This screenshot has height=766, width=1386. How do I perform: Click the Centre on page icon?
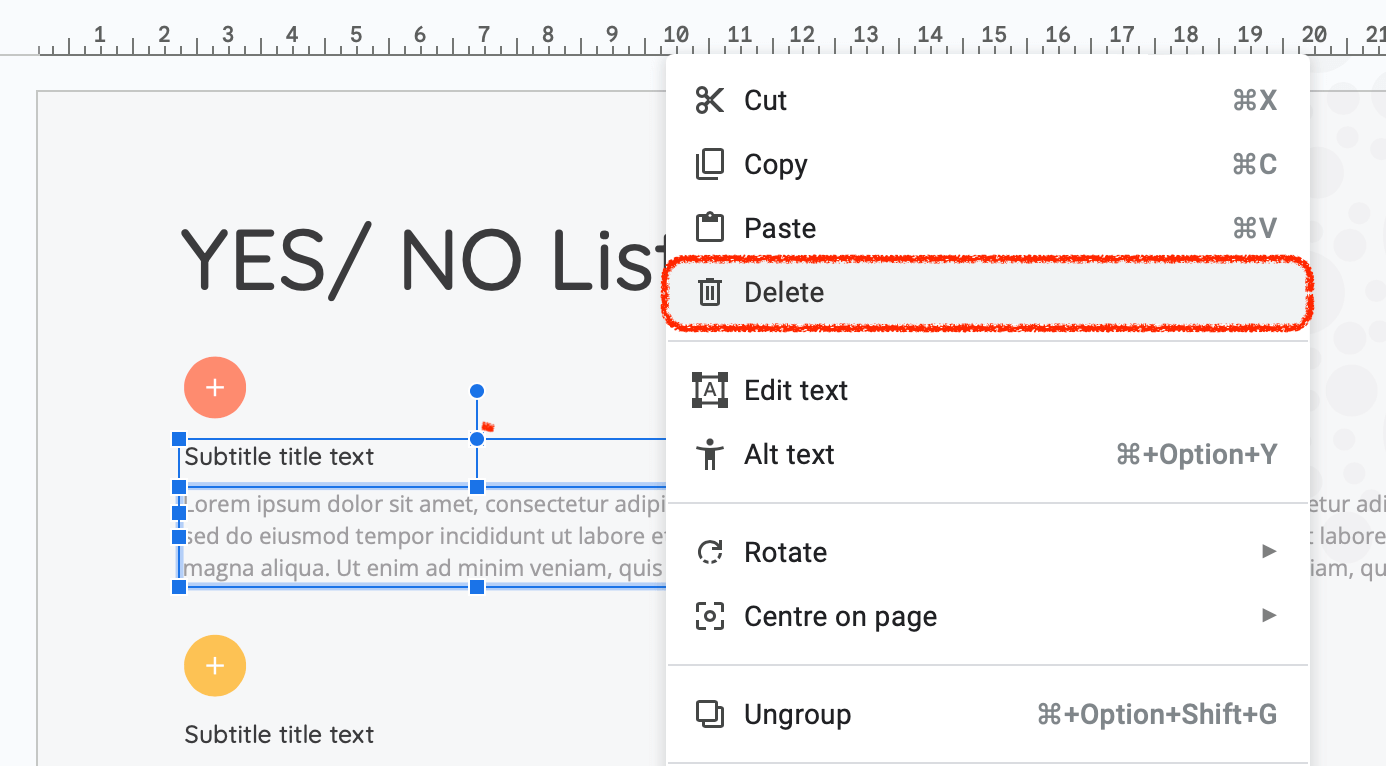(709, 616)
